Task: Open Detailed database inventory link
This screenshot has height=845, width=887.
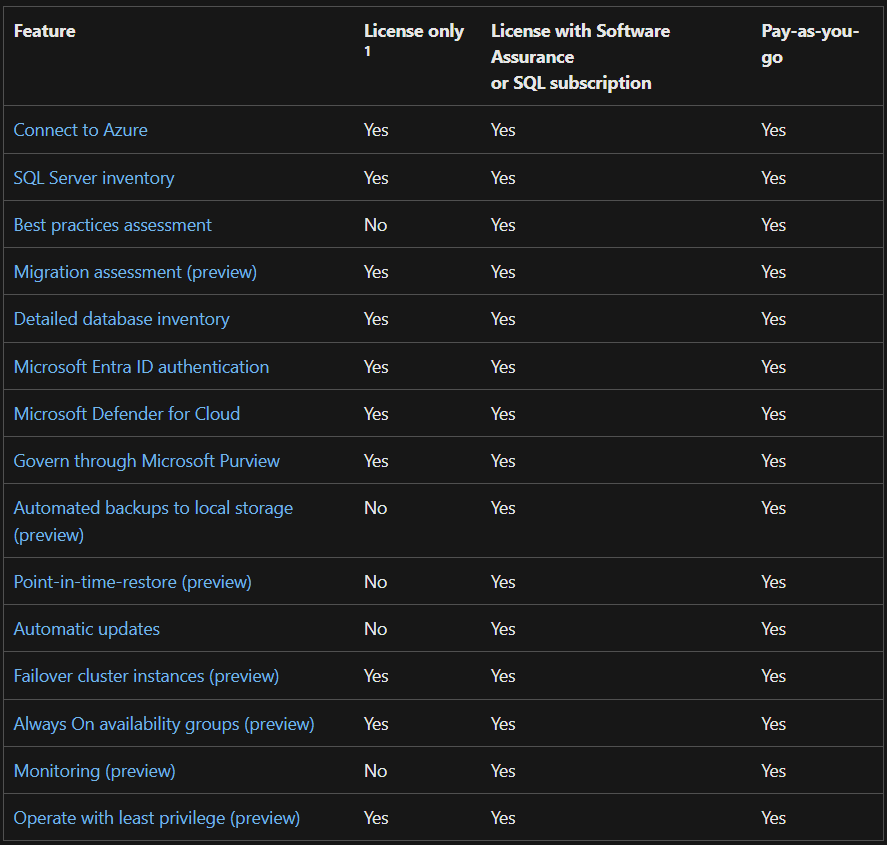Action: (x=121, y=319)
